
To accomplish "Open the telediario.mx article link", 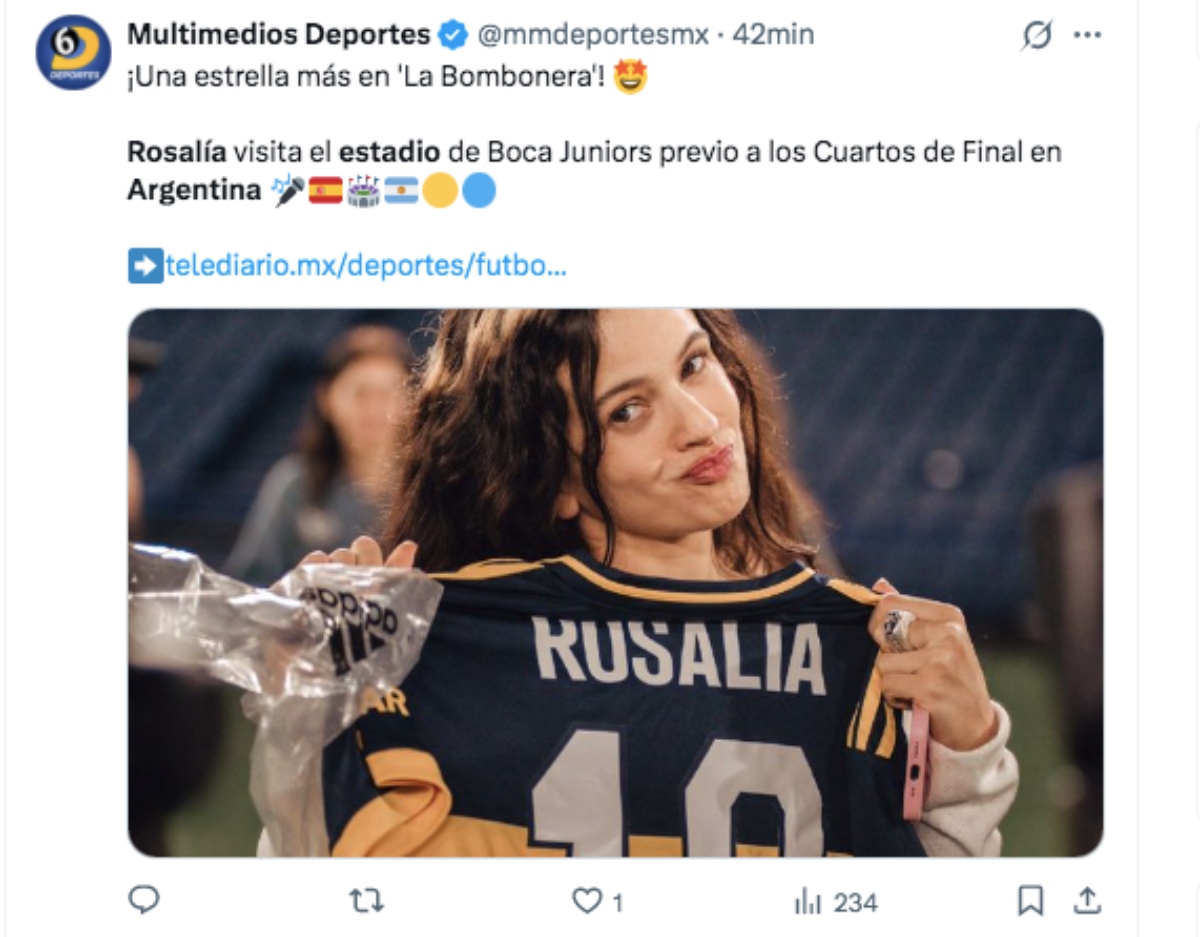I will click(360, 263).
